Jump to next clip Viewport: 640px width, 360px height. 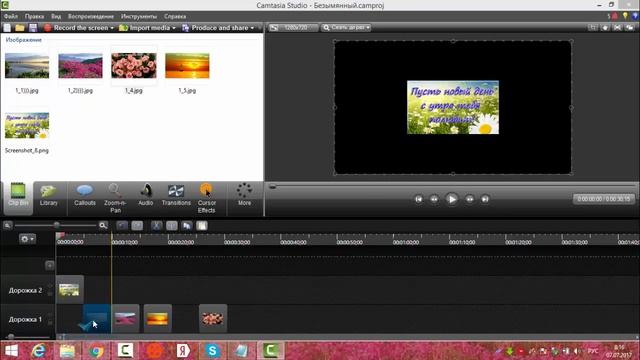(485, 199)
